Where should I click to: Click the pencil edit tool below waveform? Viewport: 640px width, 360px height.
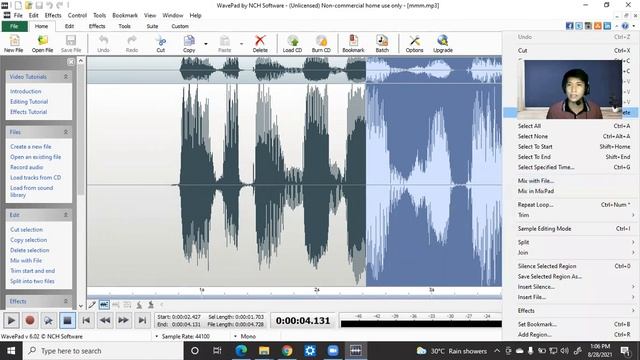(92, 304)
